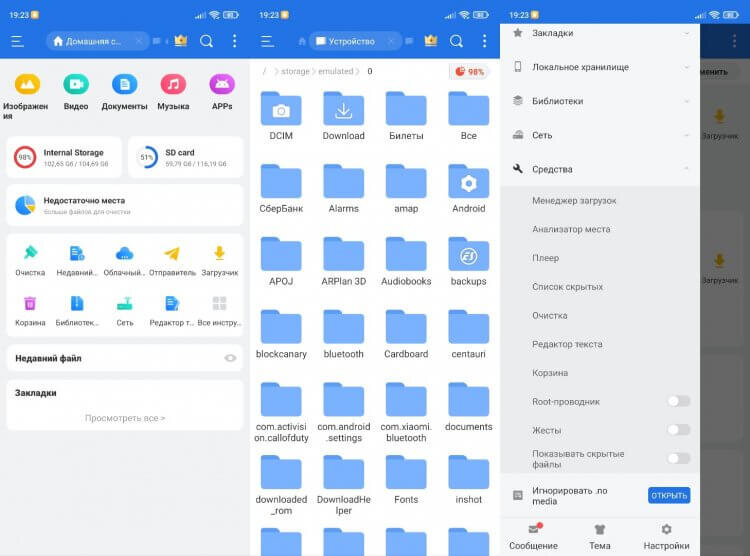Image resolution: width=750 pixels, height=556 pixels.
Task: Open the Internal Storage card
Action: [64, 157]
